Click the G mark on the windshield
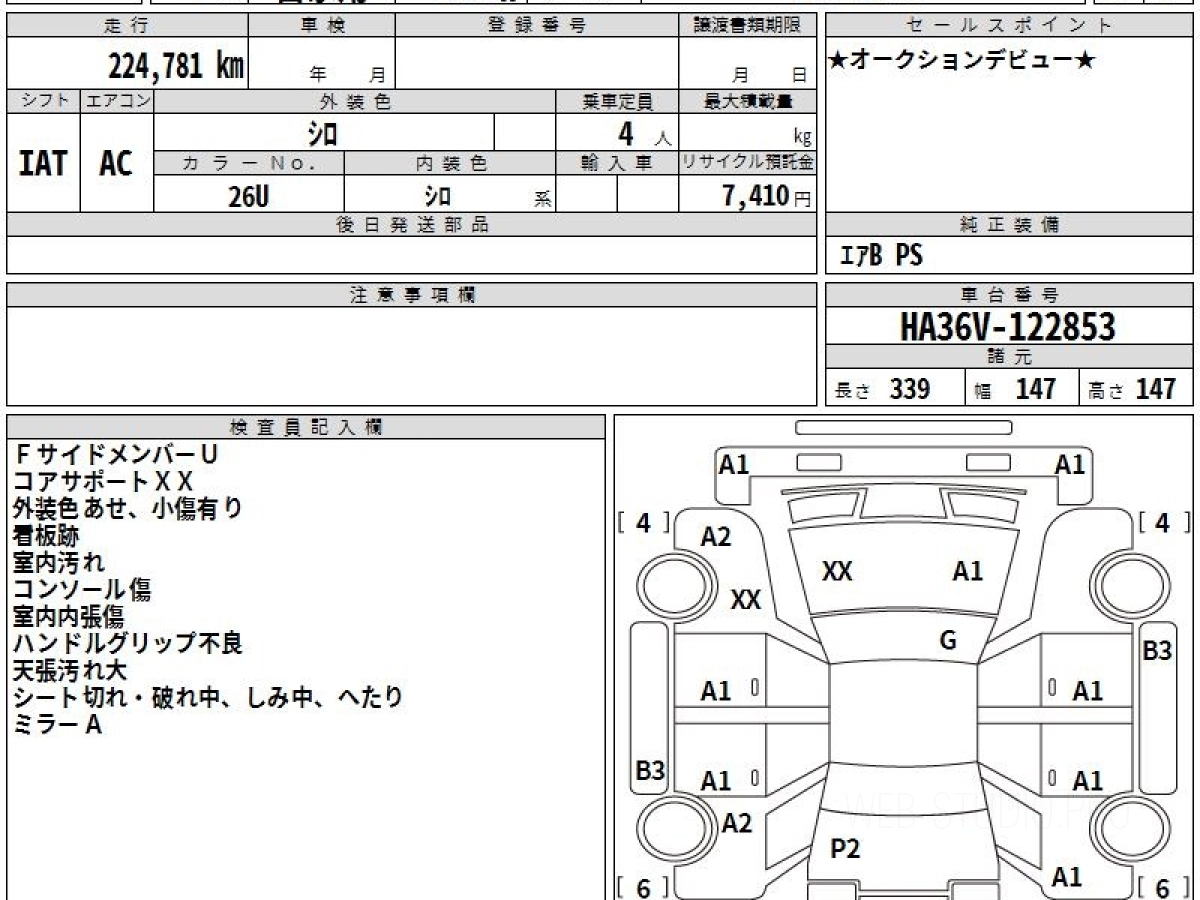The image size is (1200, 900). click(x=948, y=641)
